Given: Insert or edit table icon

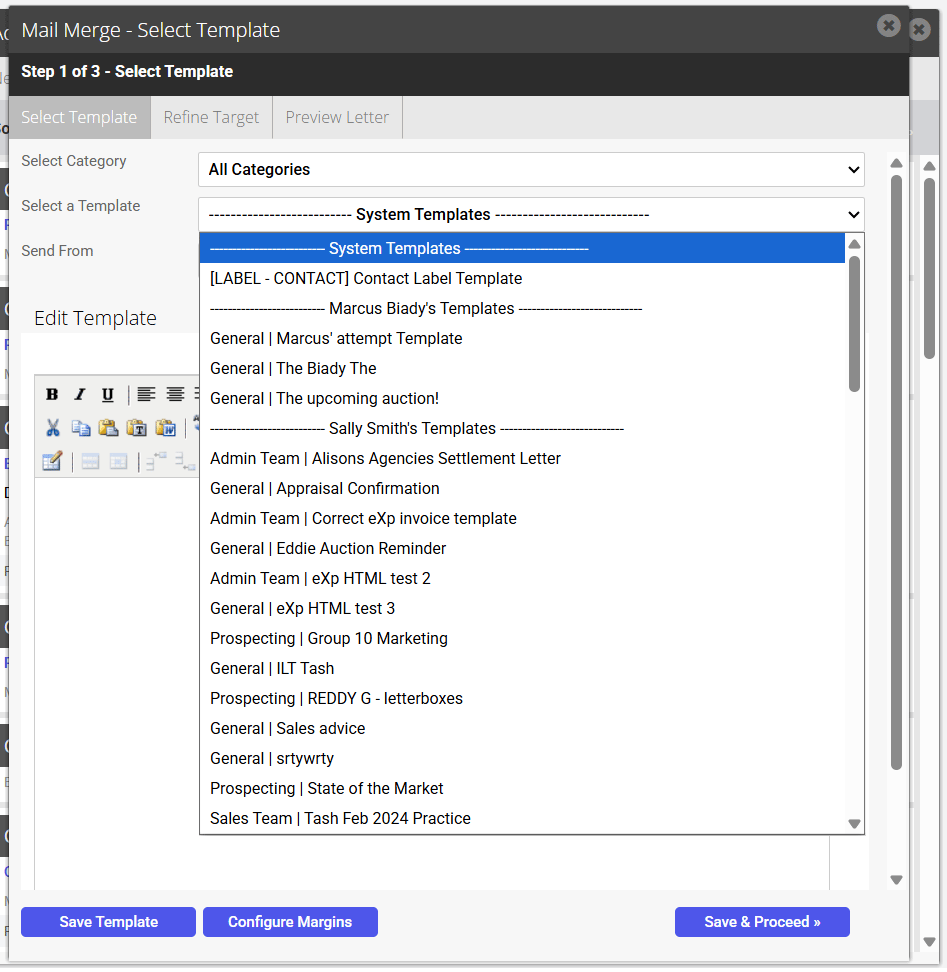Looking at the screenshot, I should coord(52,461).
